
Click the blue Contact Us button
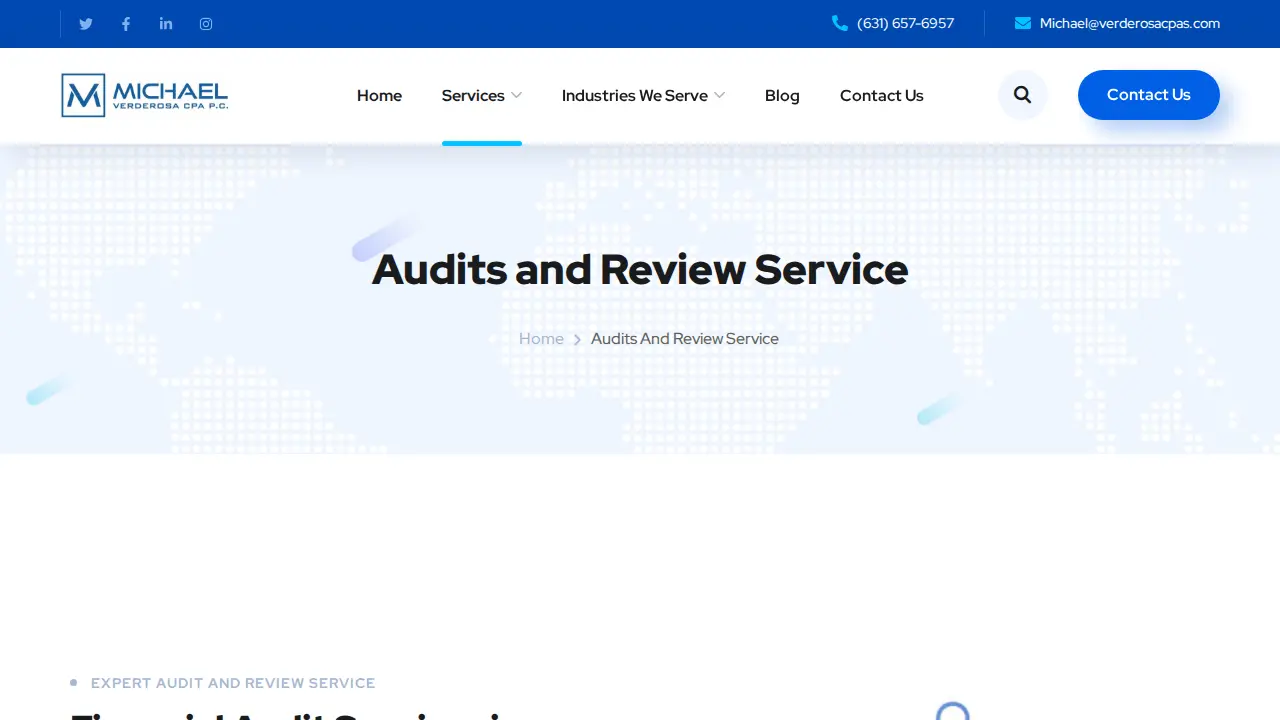(x=1149, y=95)
